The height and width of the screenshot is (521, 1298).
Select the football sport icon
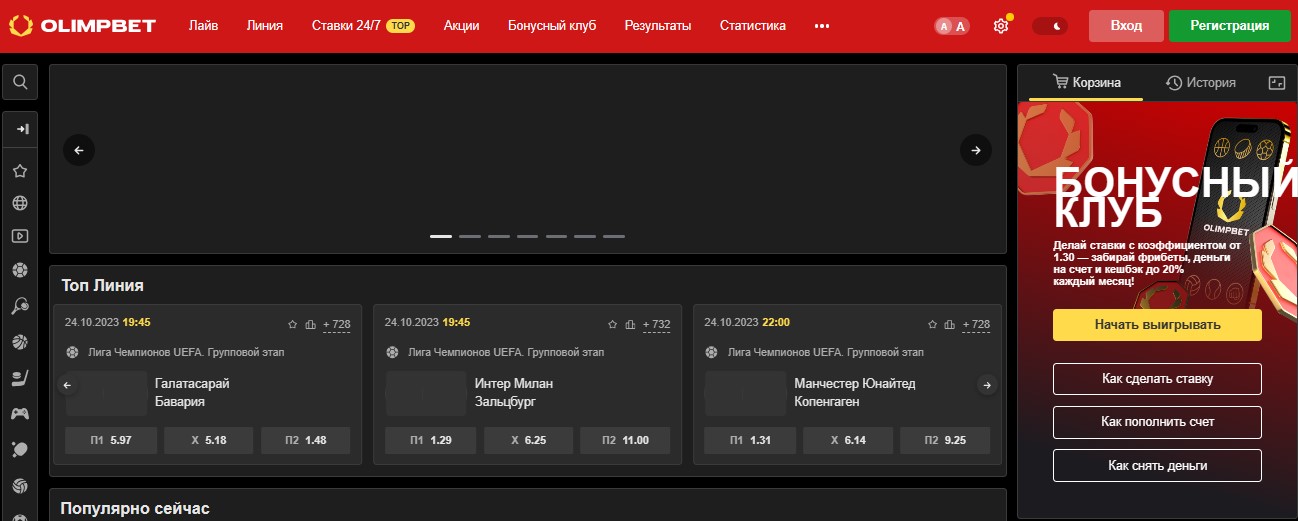pos(20,270)
